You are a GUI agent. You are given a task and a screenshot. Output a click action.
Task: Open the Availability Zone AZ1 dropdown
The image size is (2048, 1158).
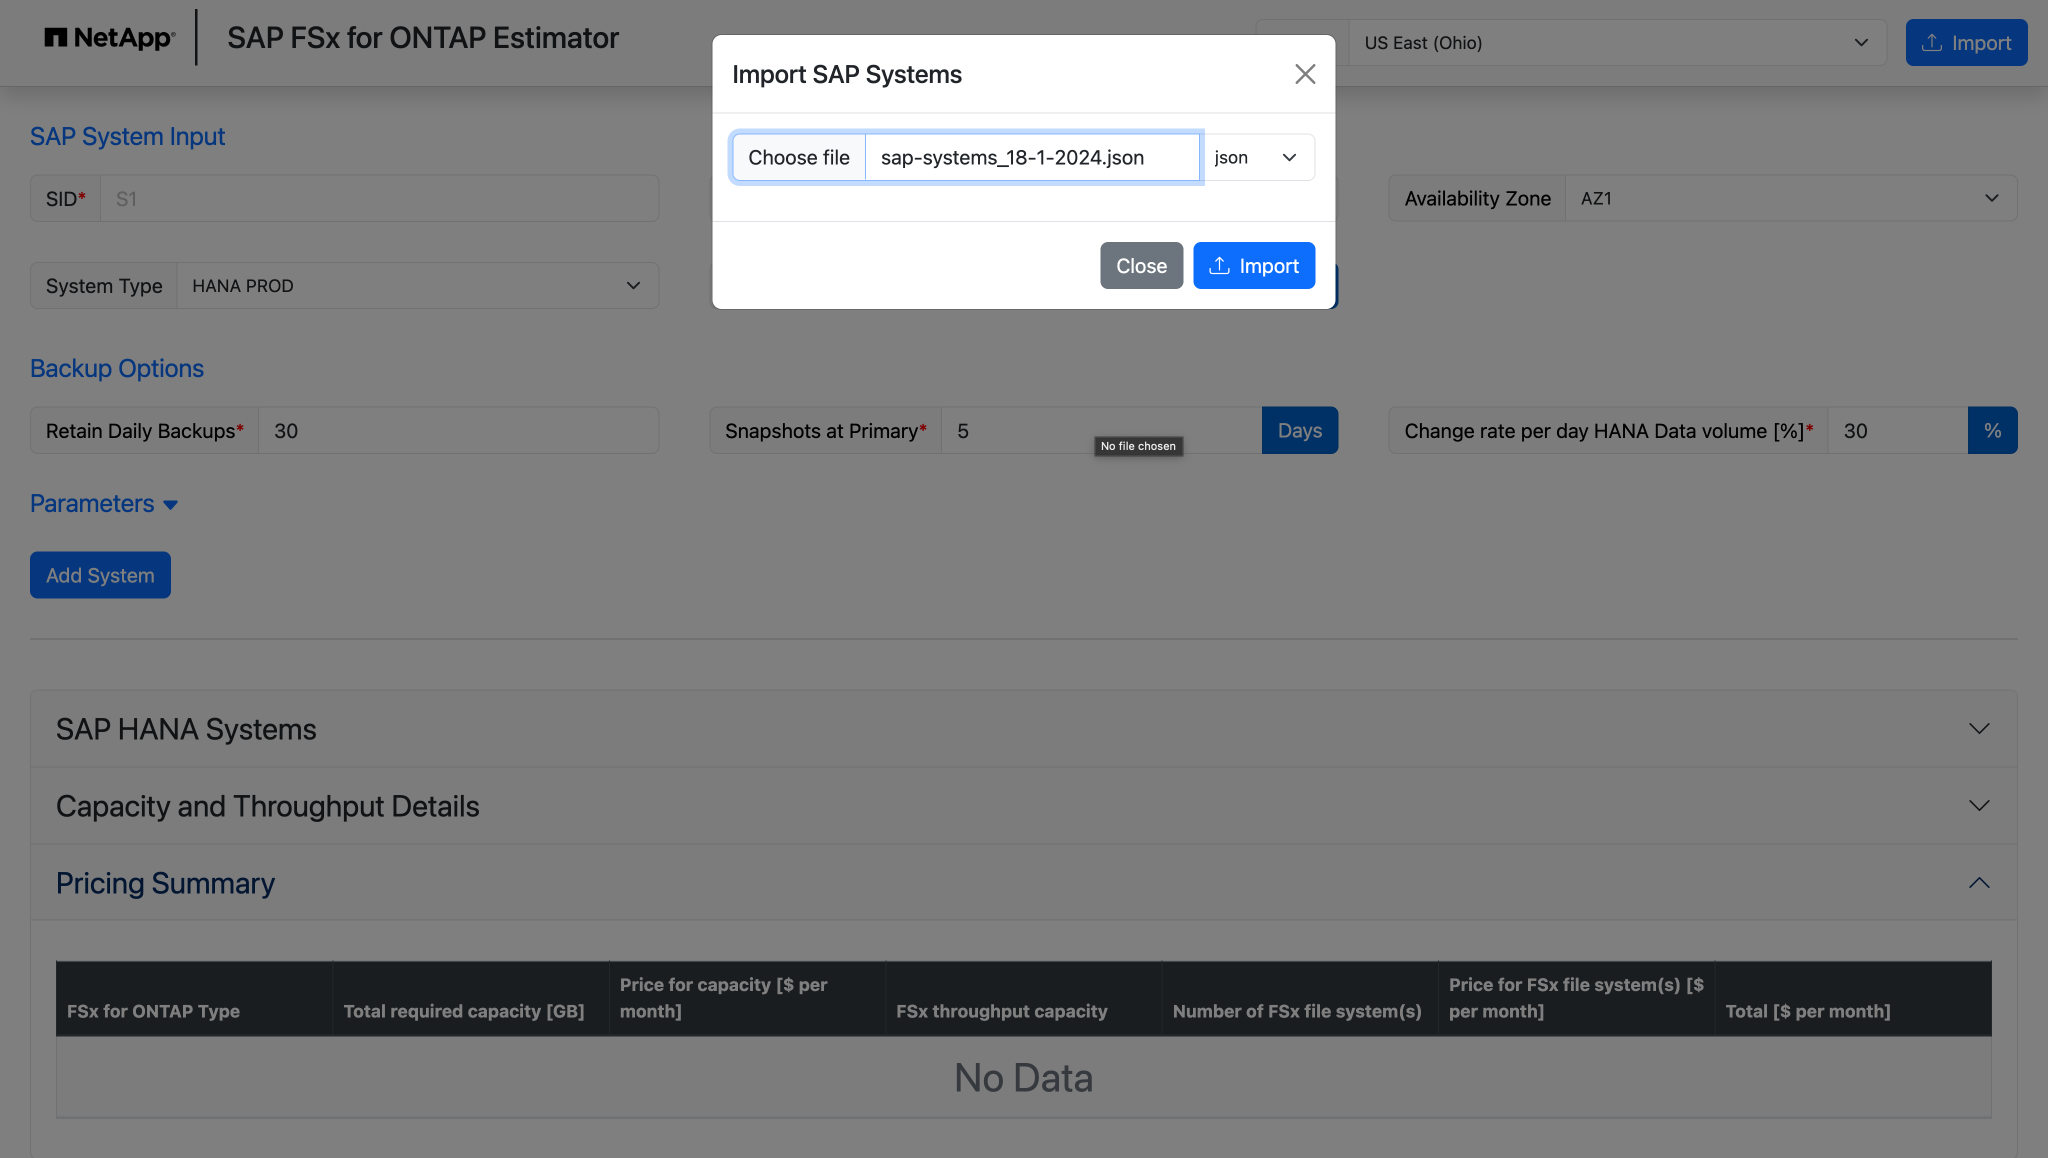coord(1790,198)
